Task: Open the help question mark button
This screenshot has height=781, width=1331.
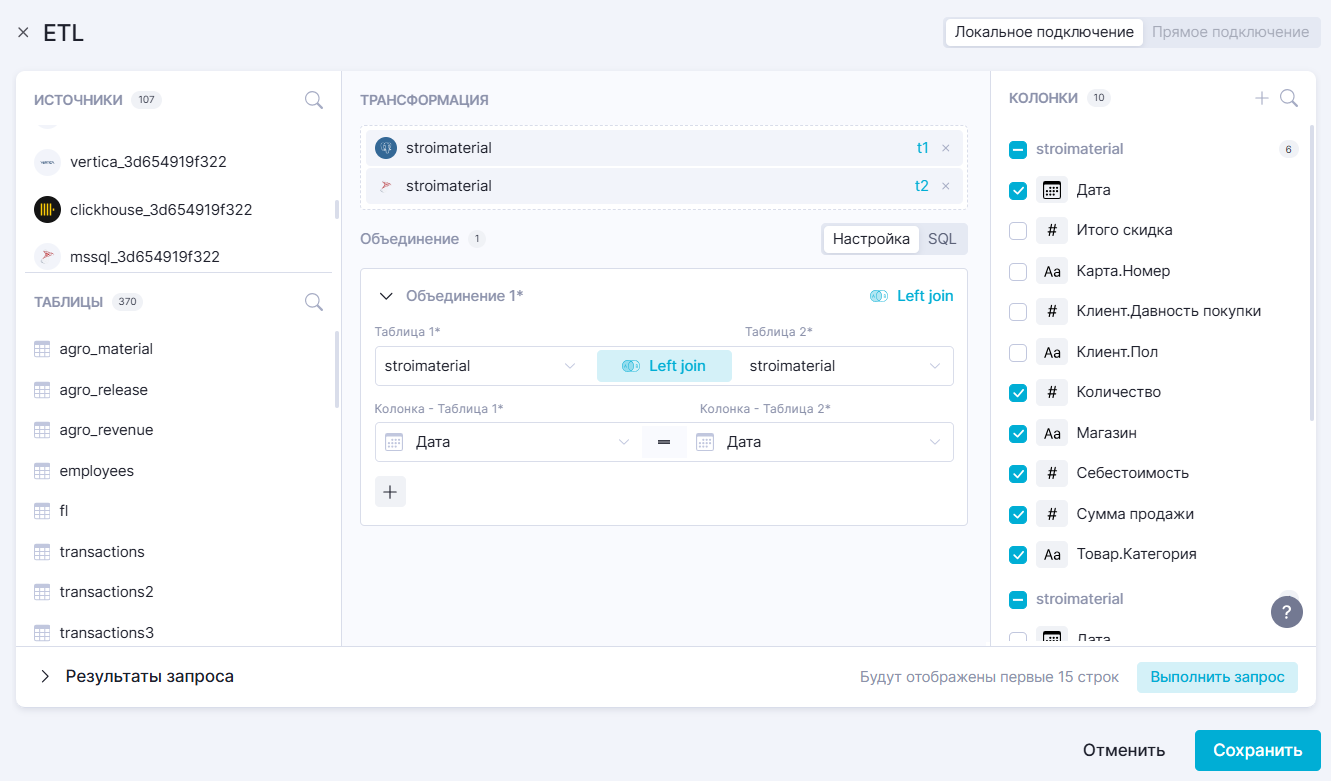Action: (1286, 612)
